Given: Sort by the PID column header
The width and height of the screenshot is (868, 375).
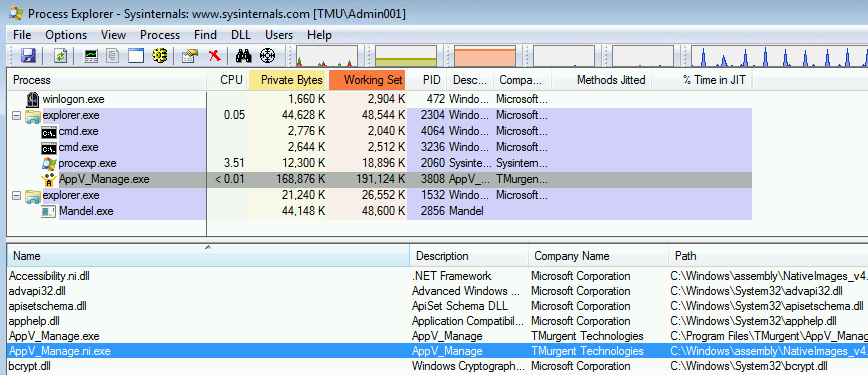Looking at the screenshot, I should click(427, 80).
